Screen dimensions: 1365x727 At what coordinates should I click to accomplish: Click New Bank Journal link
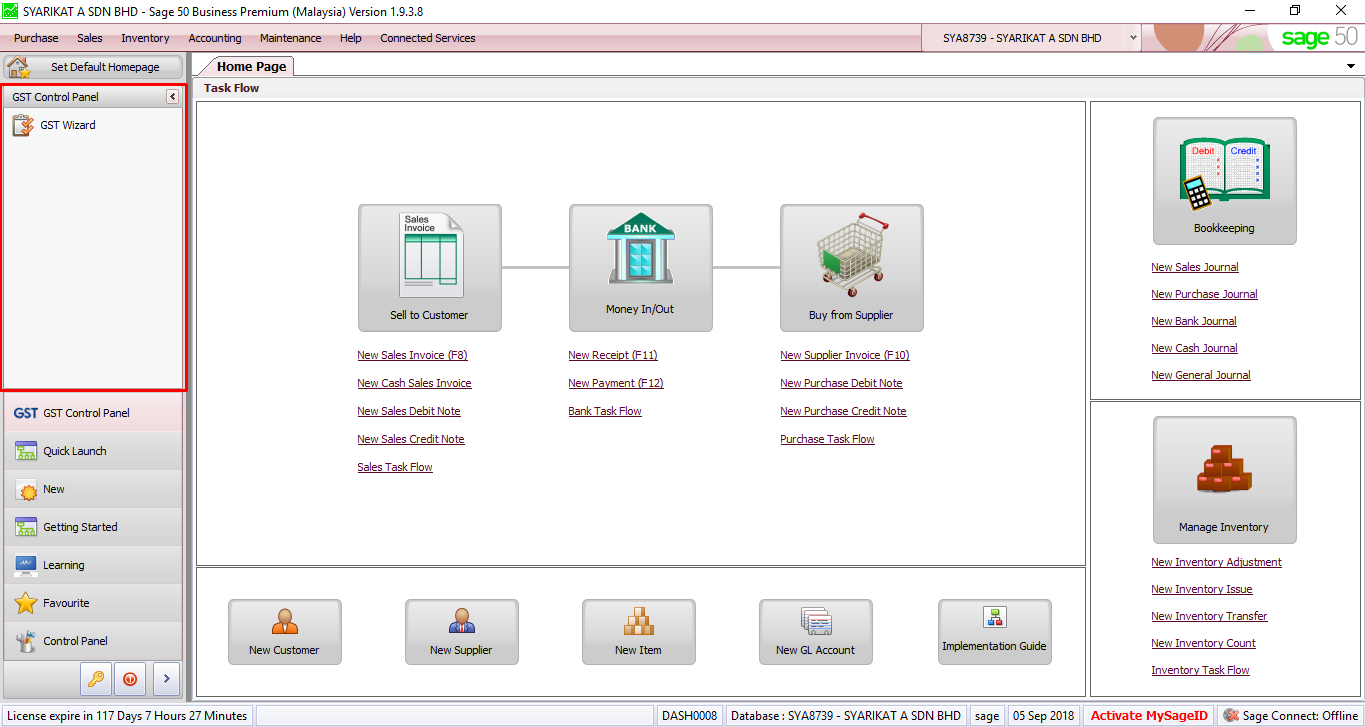1194,321
